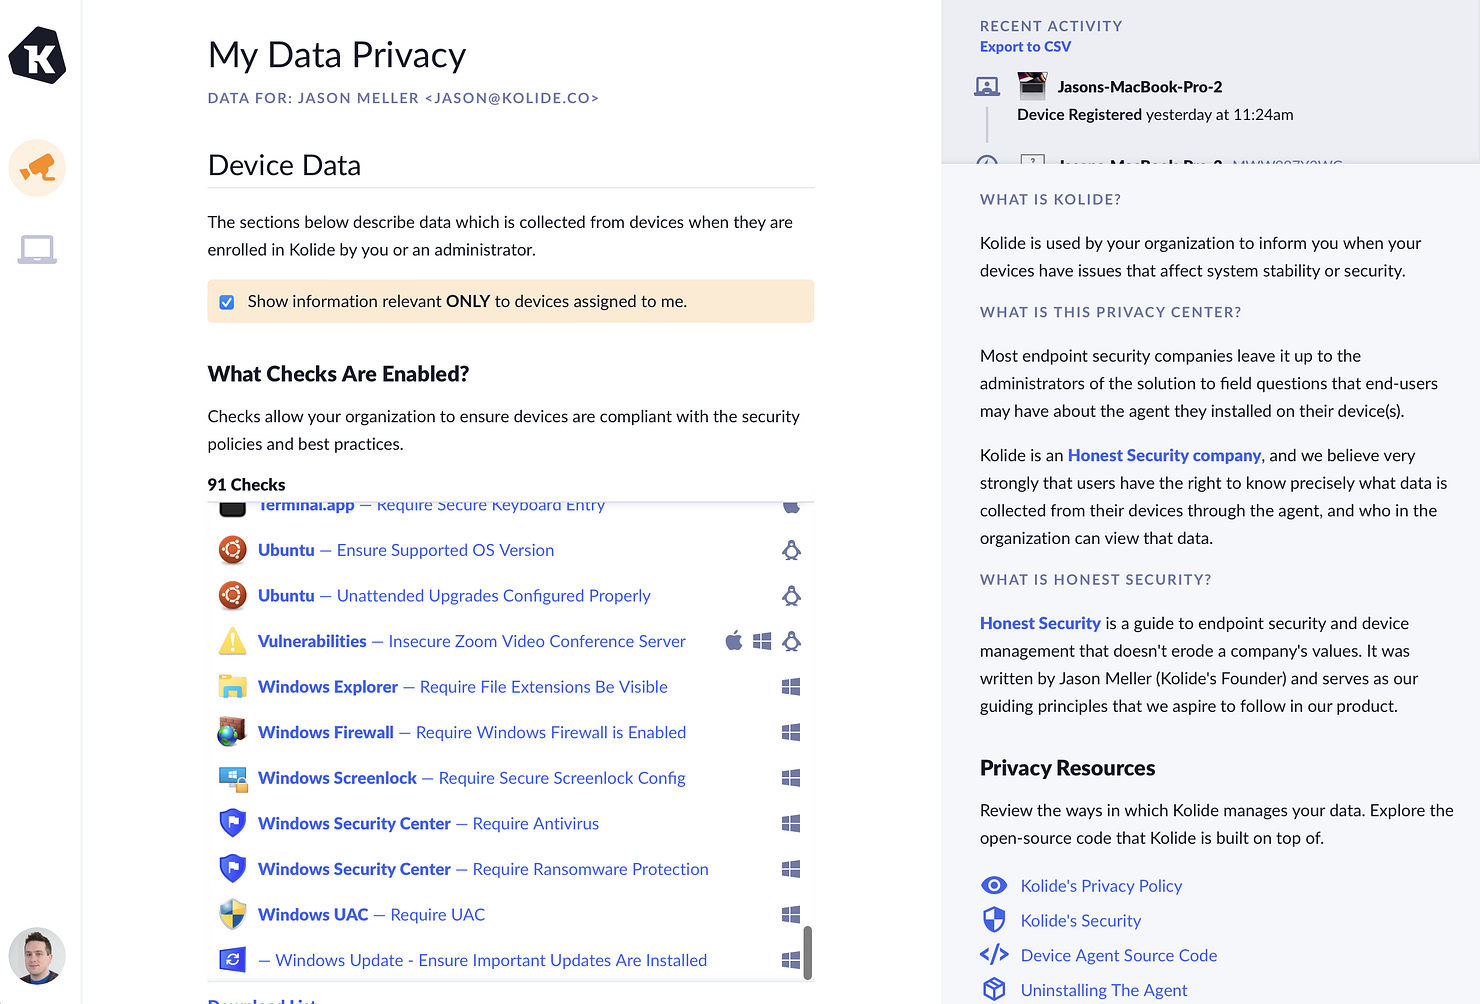Click the Linux icon beside Unattended Upgrades check
The width and height of the screenshot is (1480, 1004).
791,595
